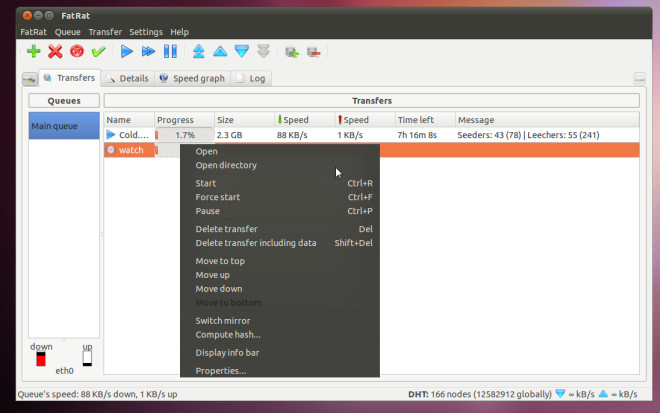Switch to the Log tab
Screen dimensions: 660x413
click(251, 78)
